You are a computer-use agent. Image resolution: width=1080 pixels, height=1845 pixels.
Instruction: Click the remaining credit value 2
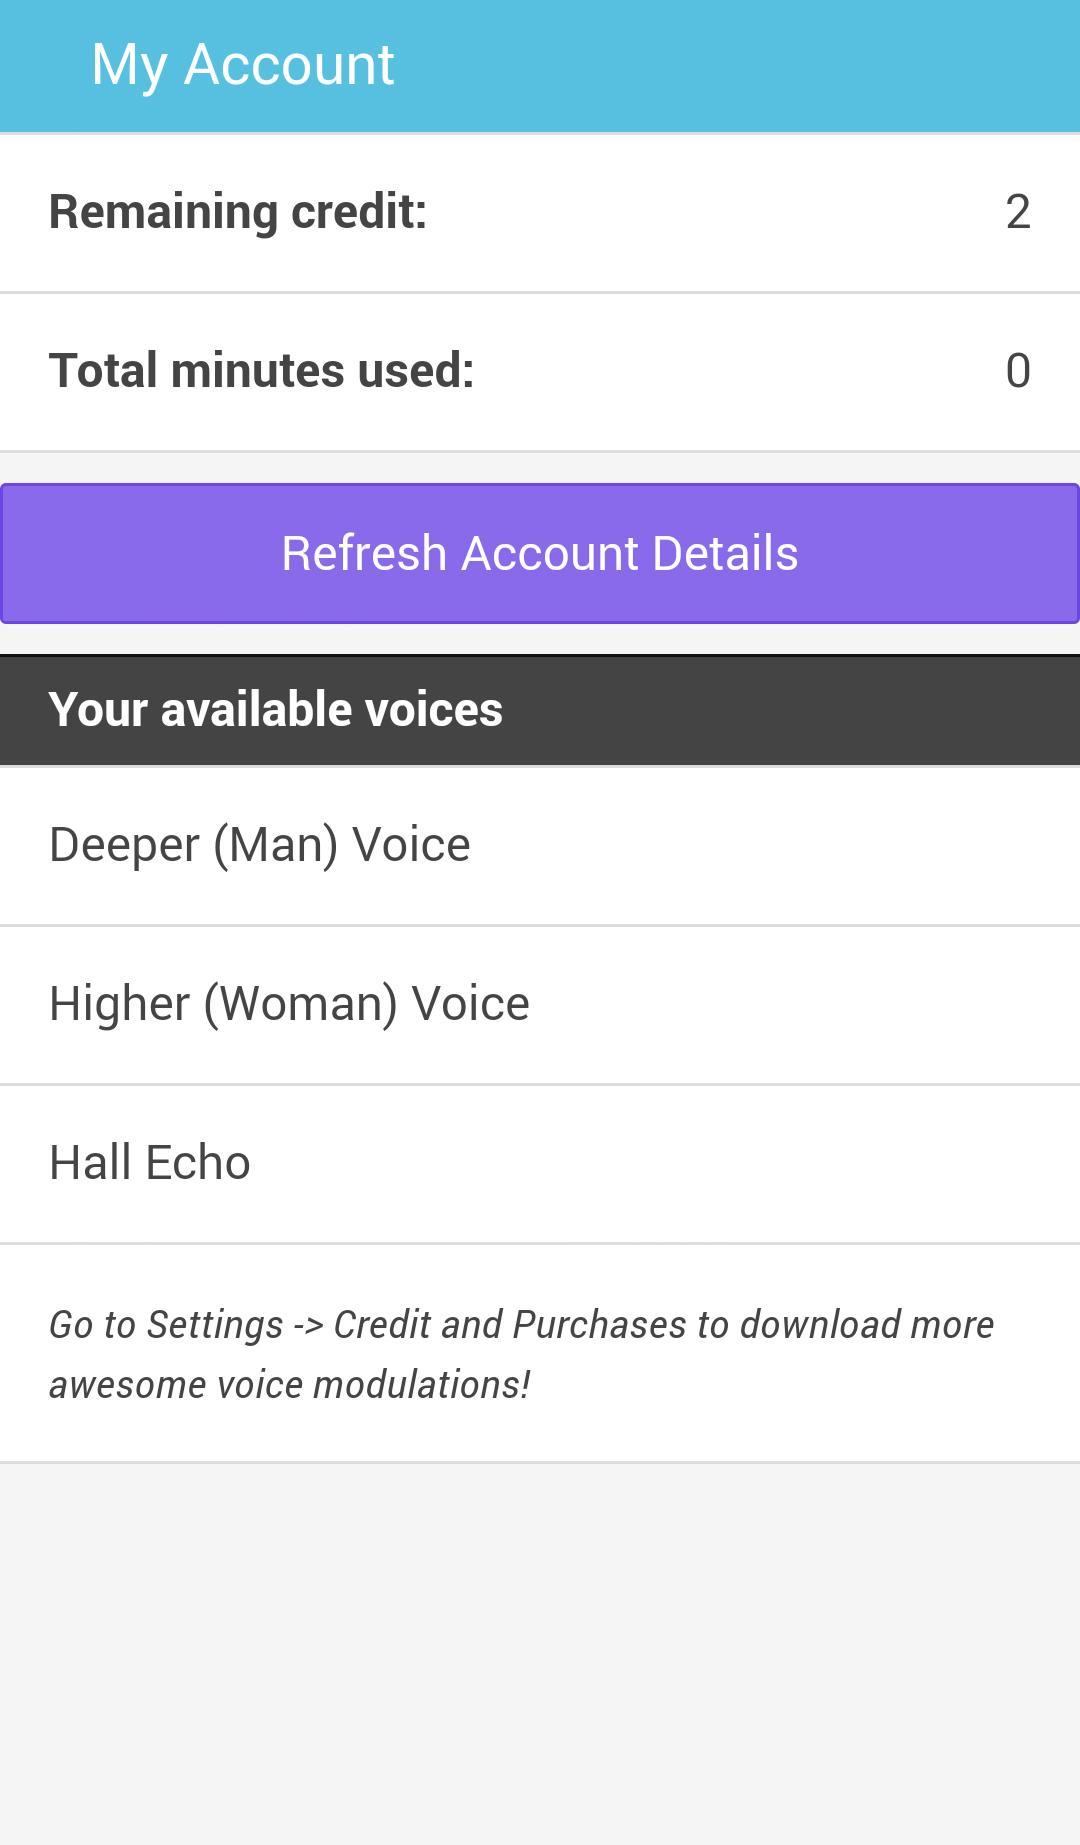click(x=1017, y=212)
